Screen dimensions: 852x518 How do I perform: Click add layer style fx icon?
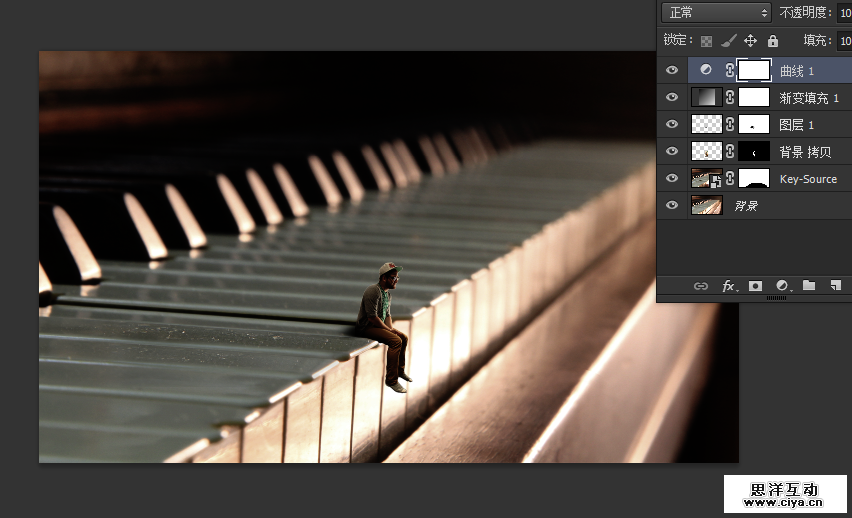pyautogui.click(x=729, y=286)
